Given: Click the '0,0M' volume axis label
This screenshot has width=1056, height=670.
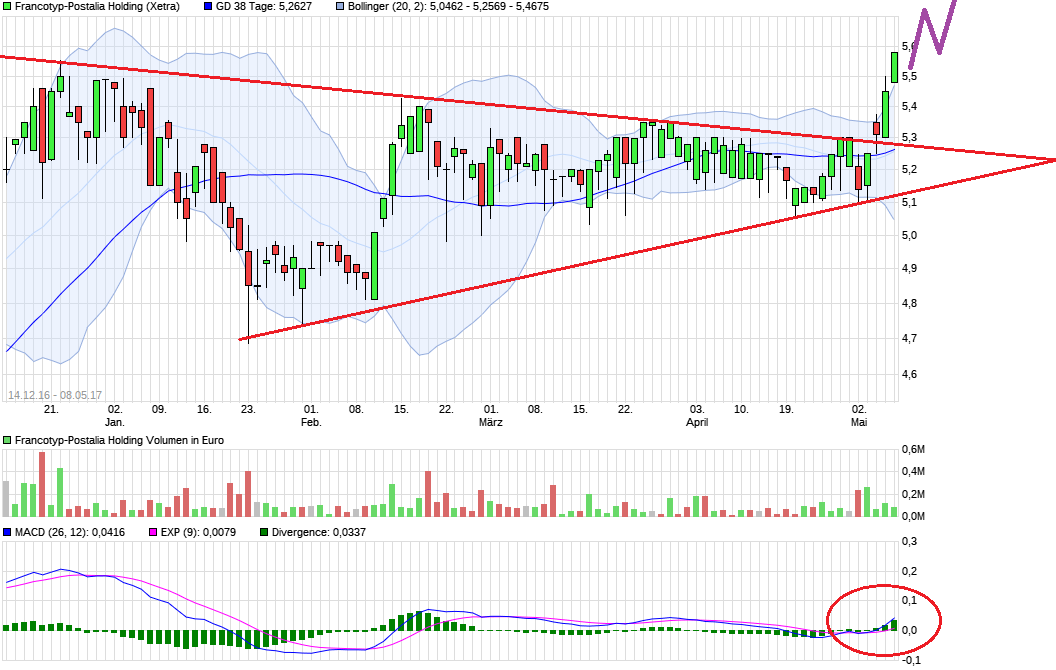Looking at the screenshot, I should [x=913, y=516].
